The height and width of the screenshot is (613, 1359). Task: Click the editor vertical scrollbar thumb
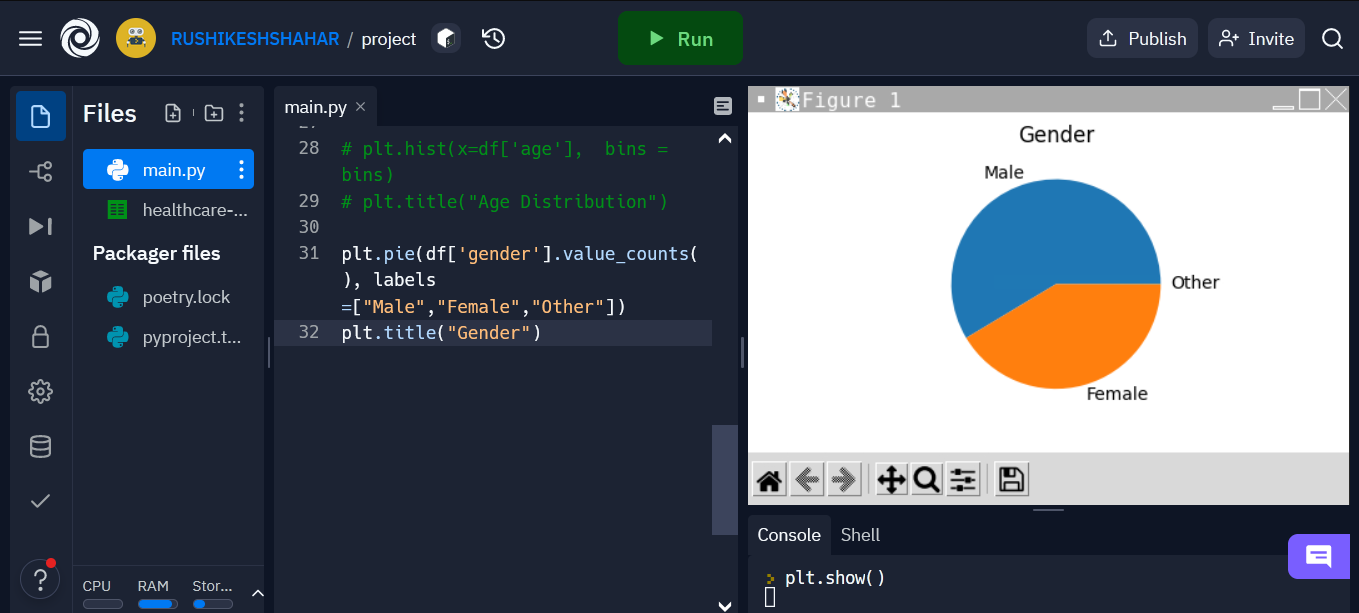725,480
